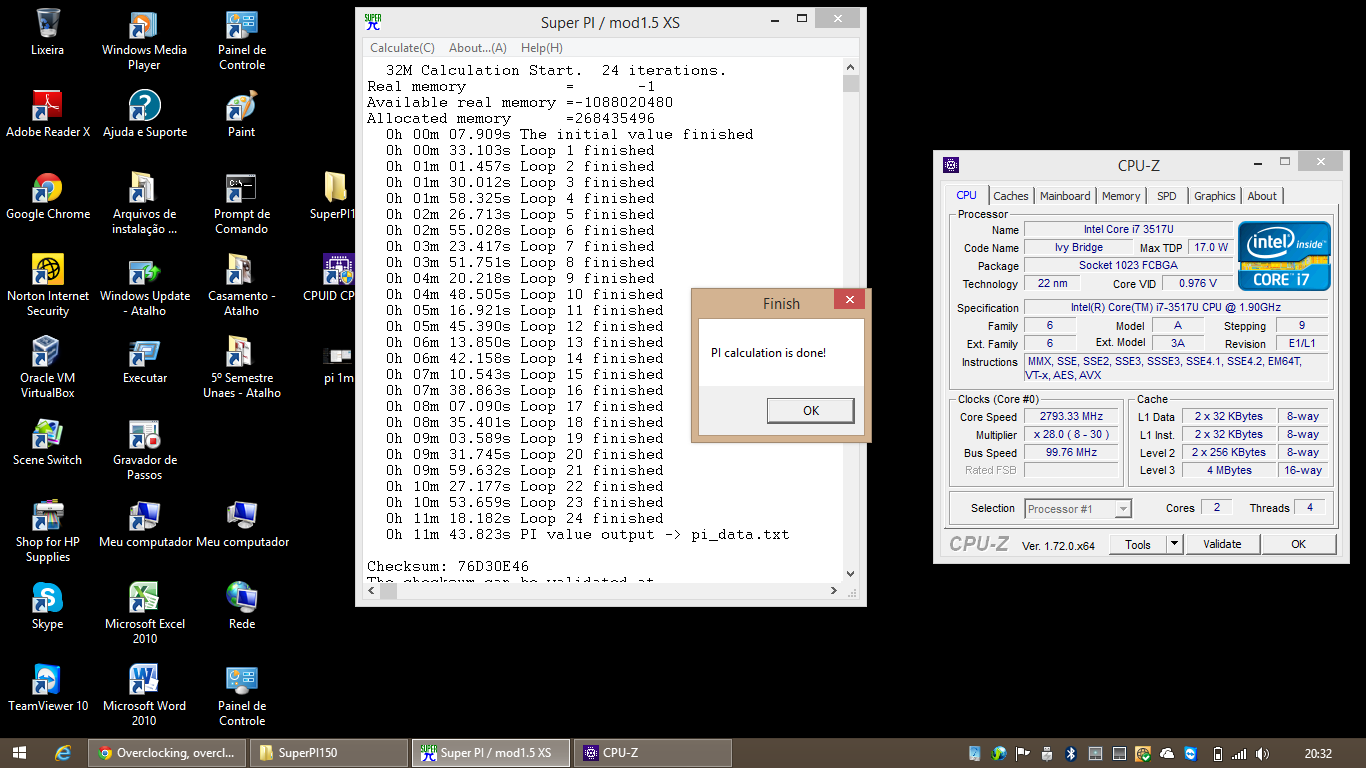Click battery status icon in tray
Viewport: 1366px width, 768px height.
point(1217,753)
